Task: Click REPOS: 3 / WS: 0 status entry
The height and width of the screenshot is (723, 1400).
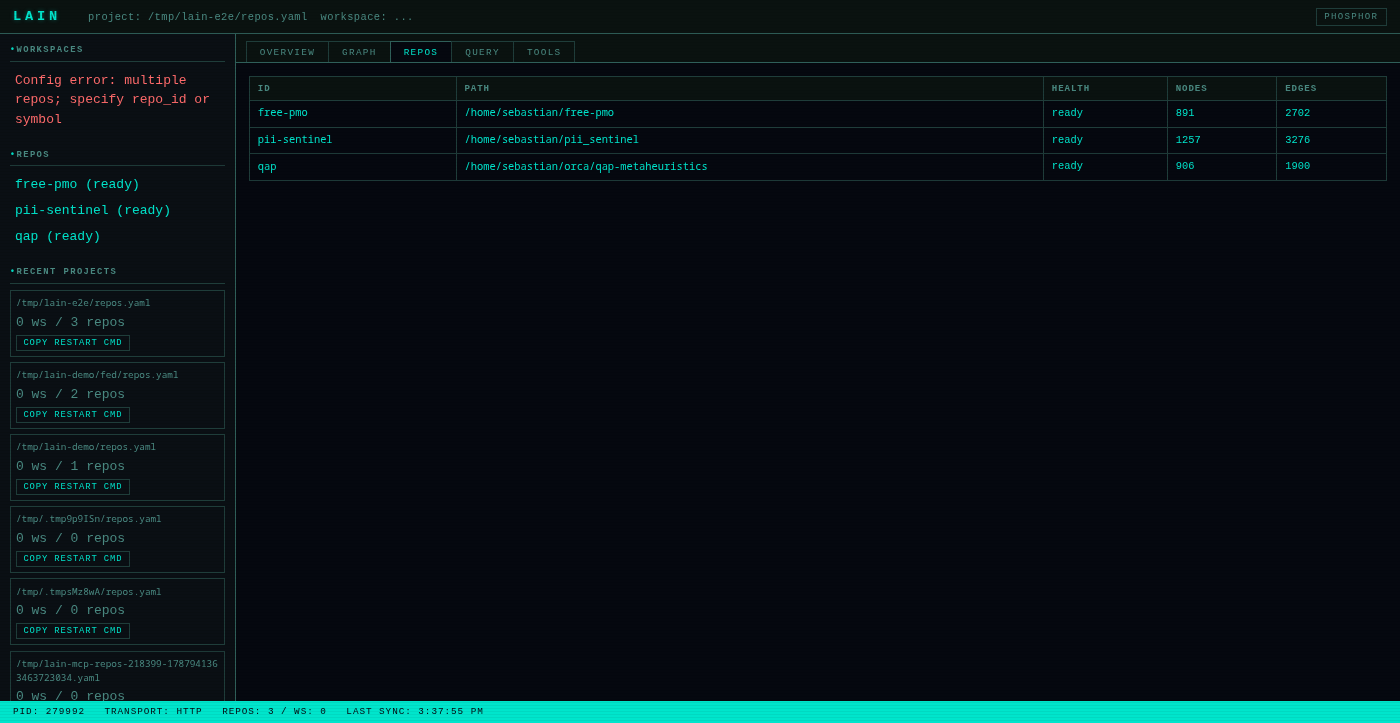Action: [274, 712]
